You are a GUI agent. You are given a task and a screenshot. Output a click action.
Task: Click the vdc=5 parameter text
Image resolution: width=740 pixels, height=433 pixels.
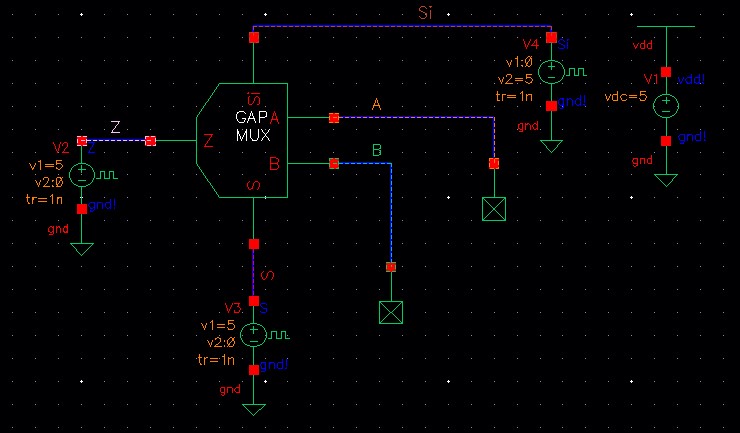[626, 97]
